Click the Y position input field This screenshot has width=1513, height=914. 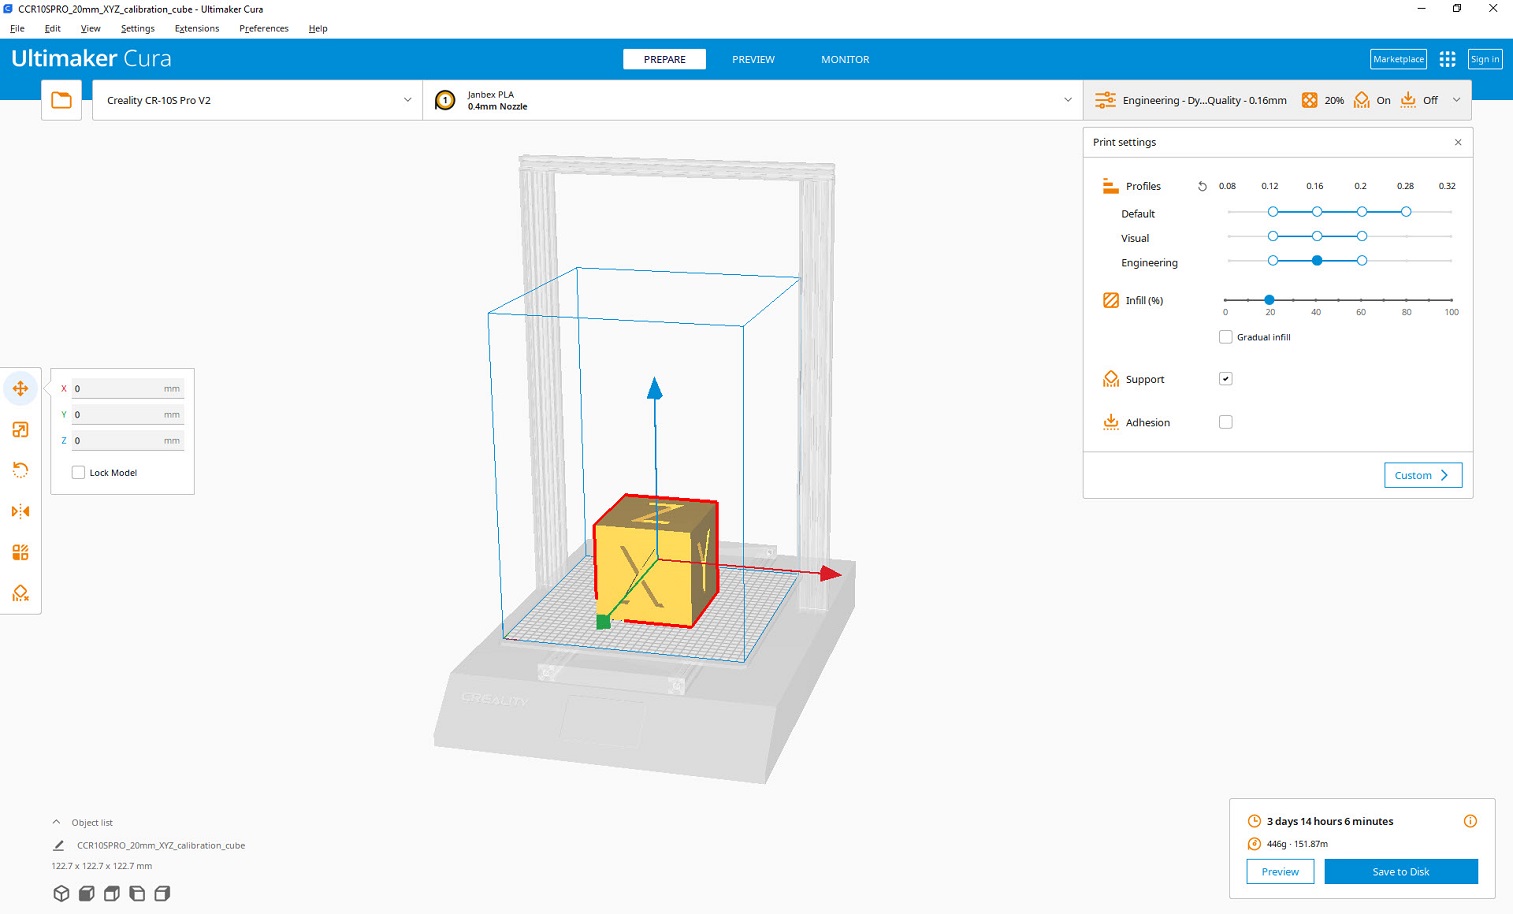point(127,414)
